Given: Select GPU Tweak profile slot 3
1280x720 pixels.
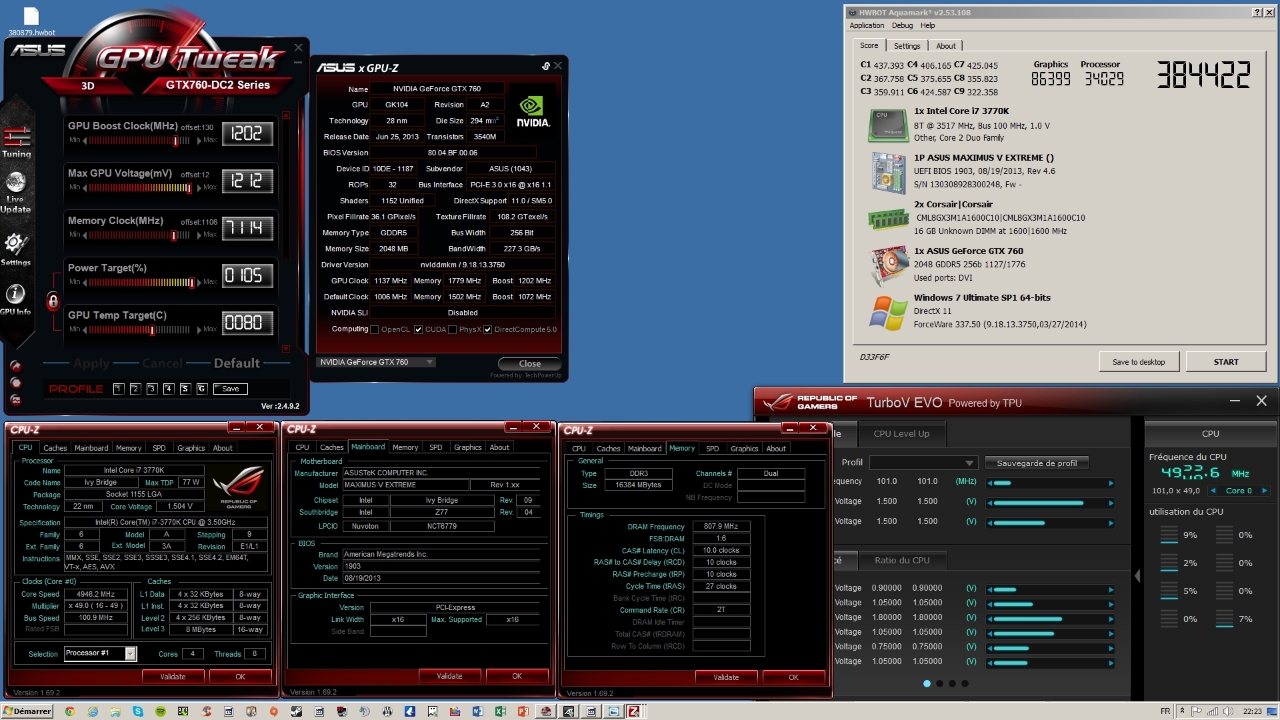Looking at the screenshot, I should (151, 388).
